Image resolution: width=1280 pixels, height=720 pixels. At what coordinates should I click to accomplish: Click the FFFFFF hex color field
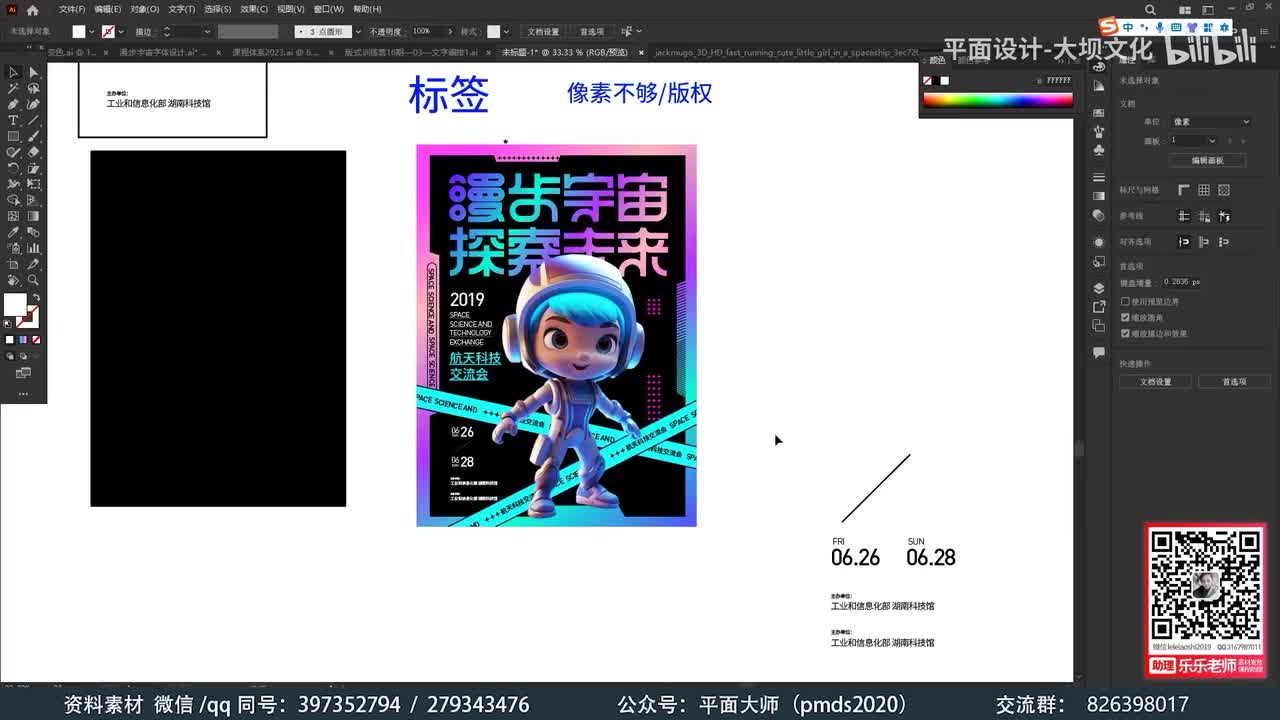[x=1058, y=80]
